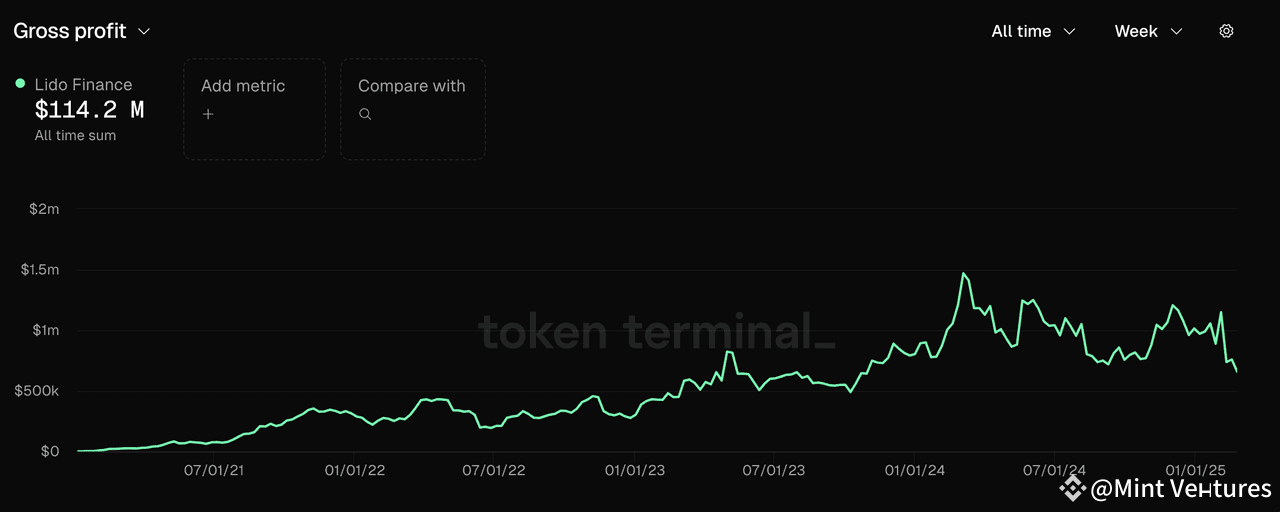This screenshot has height=512, width=1280.
Task: Click the All time sum caption
Action: [x=75, y=135]
